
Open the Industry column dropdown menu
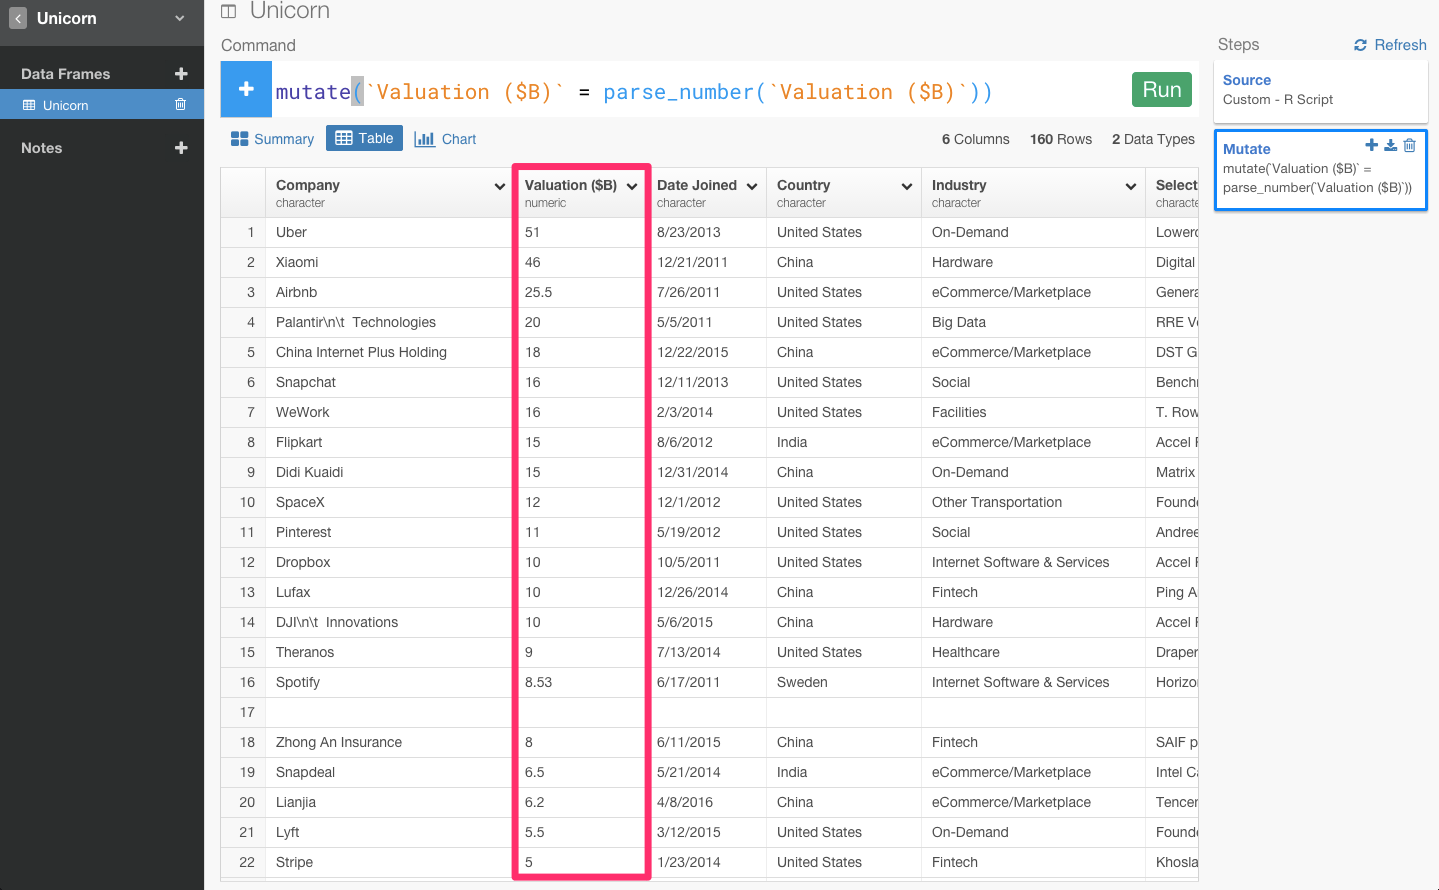coord(1131,186)
